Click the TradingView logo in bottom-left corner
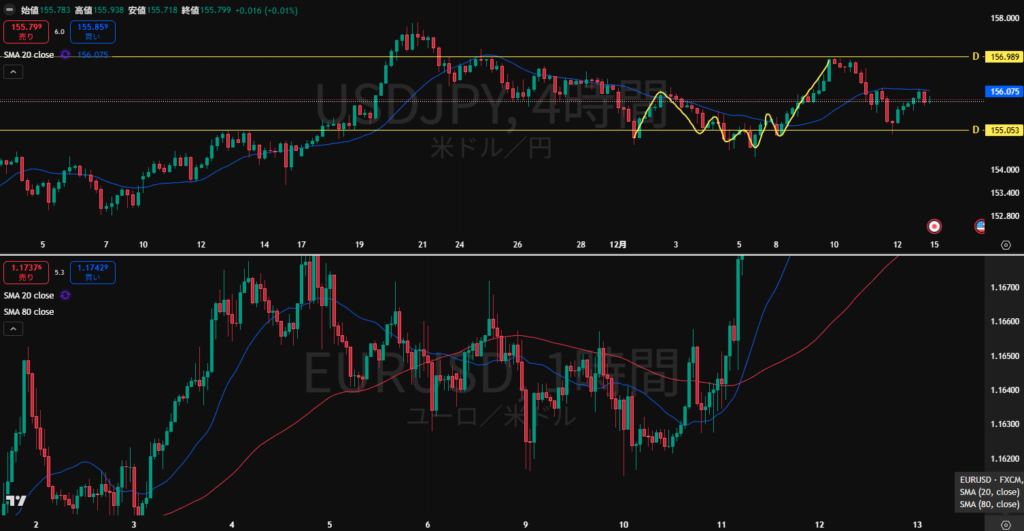The width and height of the screenshot is (1024, 531). click(15, 501)
